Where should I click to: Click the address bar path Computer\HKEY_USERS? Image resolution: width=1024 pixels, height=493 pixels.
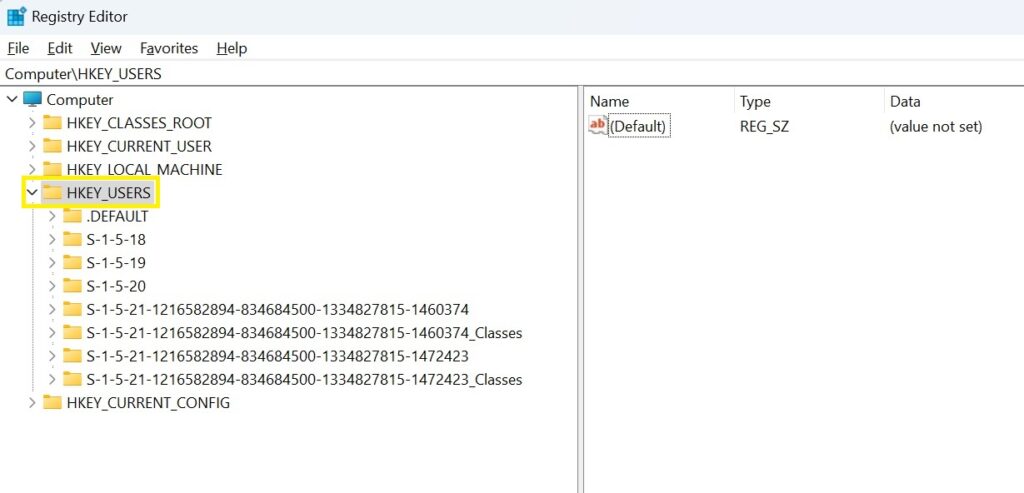pyautogui.click(x=83, y=74)
